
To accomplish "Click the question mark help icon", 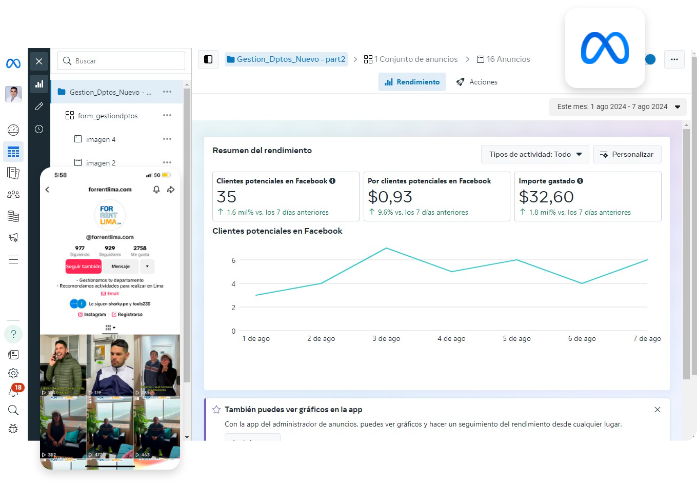I will coord(13,334).
